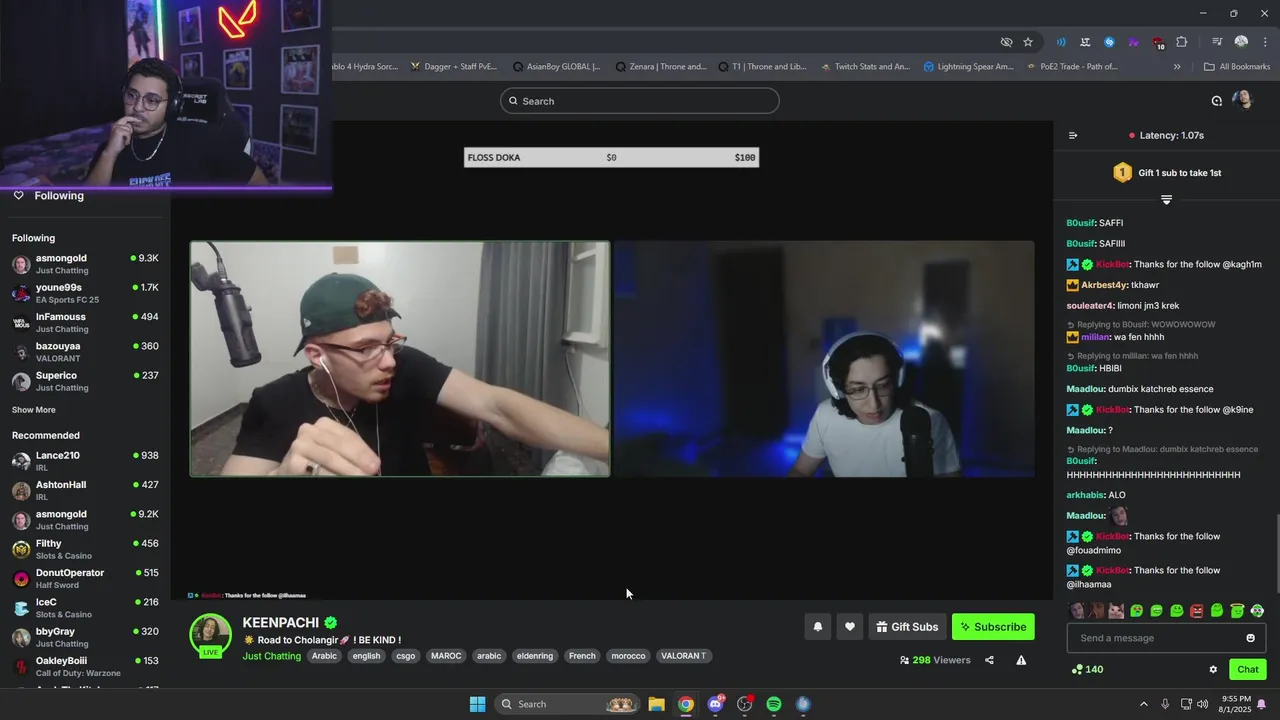Click Gift 1 sub to take 1st banner
Image resolution: width=1280 pixels, height=720 pixels.
(x=1167, y=173)
